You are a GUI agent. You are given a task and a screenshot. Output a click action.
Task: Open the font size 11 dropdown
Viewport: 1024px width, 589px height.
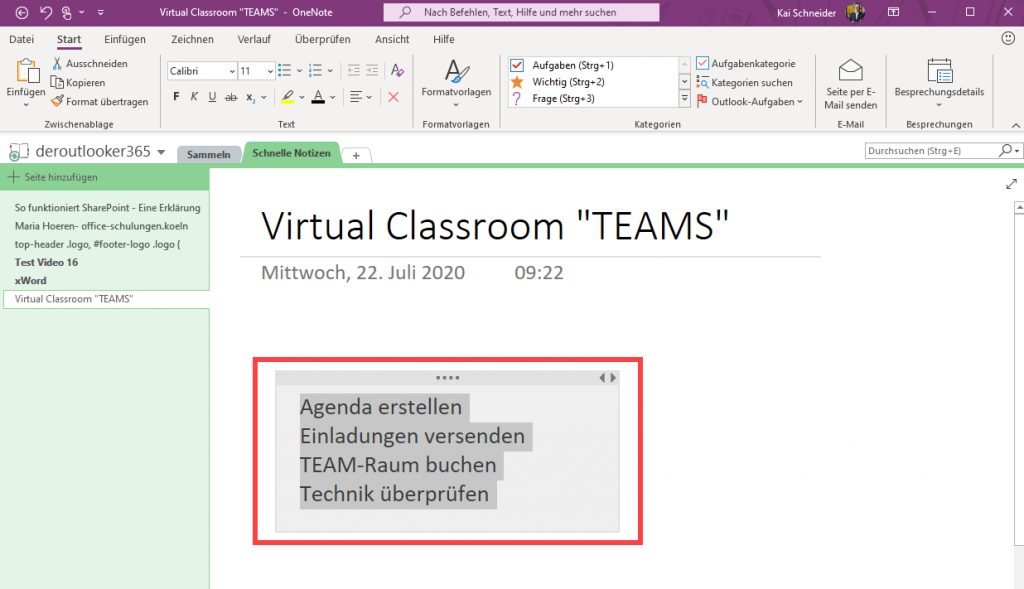(270, 71)
